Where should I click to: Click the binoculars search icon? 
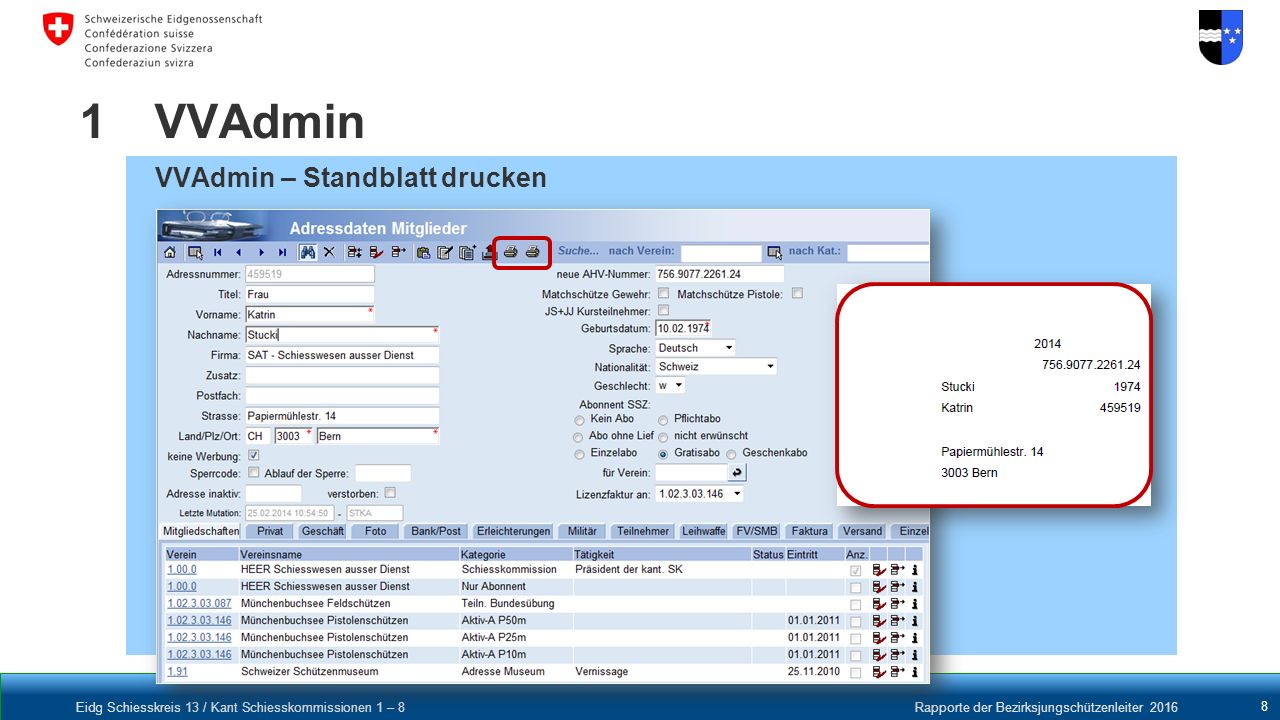point(308,252)
